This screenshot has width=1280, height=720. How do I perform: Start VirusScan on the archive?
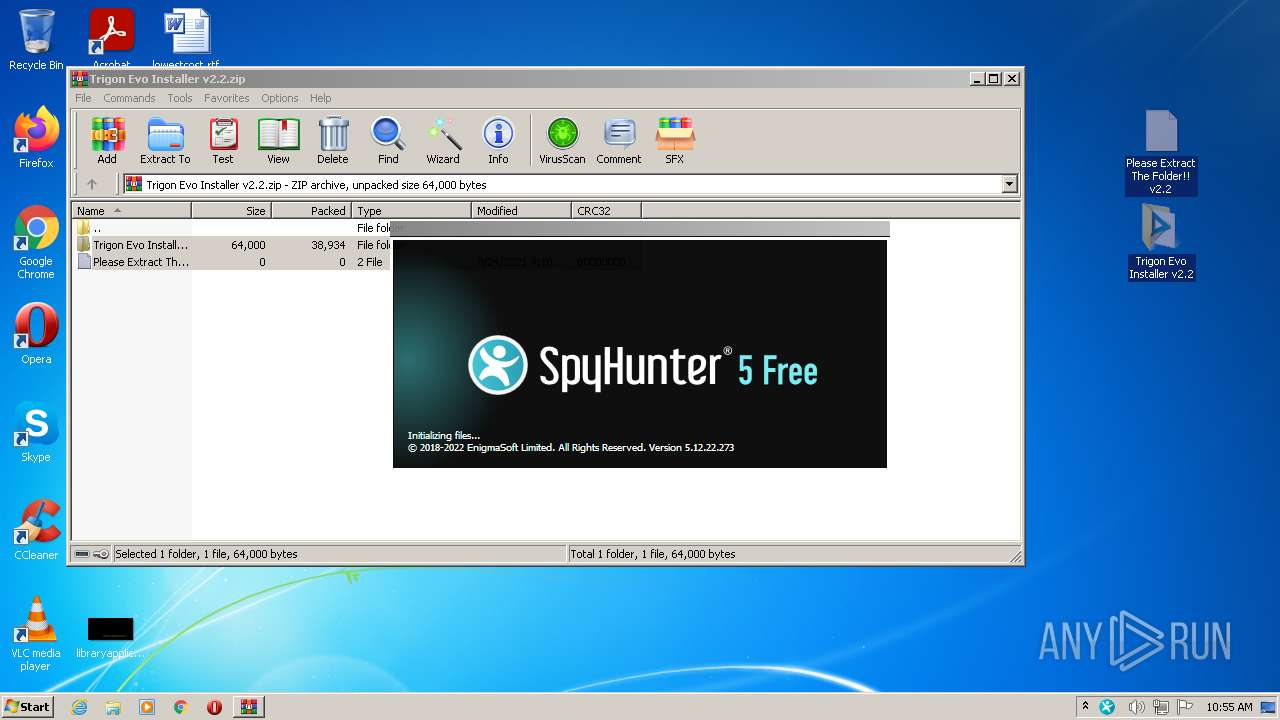click(x=562, y=140)
